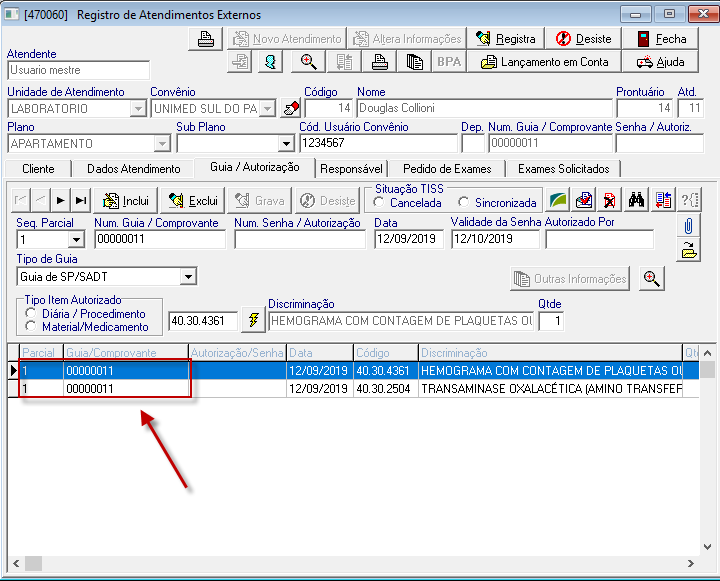Click the question mark bracket icon
The height and width of the screenshot is (581, 720).
(689, 200)
